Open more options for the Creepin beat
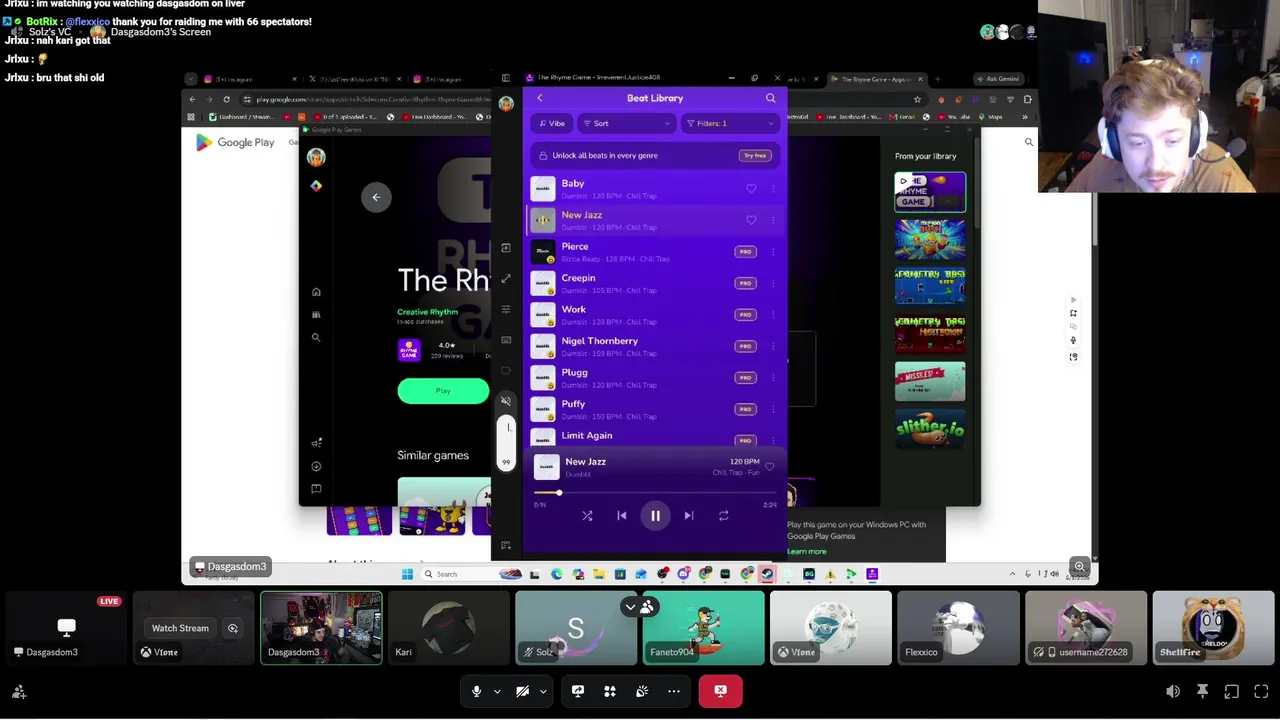The width and height of the screenshot is (1280, 720). [773, 283]
